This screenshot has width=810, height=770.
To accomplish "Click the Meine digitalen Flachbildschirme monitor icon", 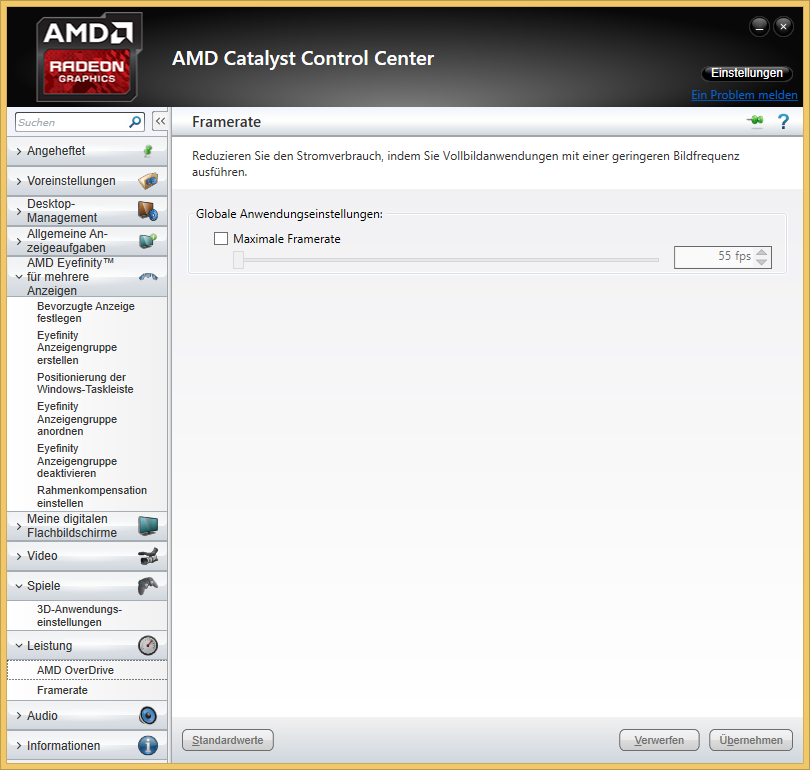I will coord(148,526).
